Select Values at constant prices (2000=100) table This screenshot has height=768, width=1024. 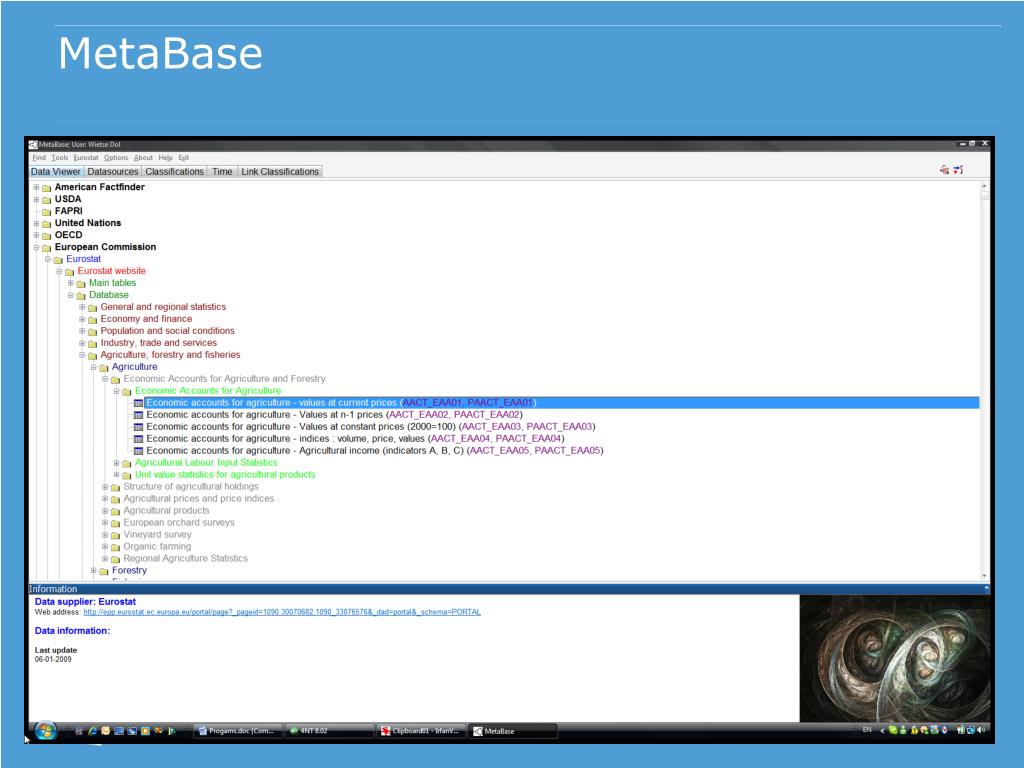371,426
